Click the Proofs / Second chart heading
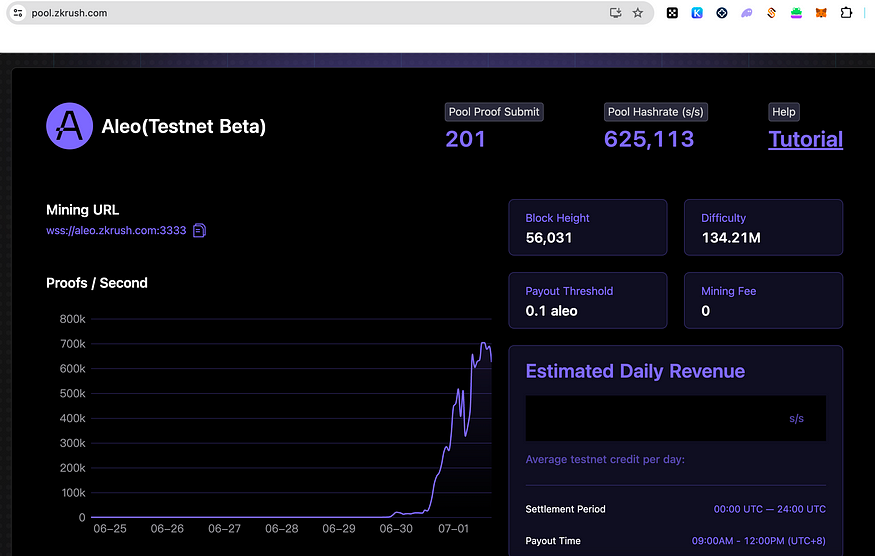 click(x=97, y=283)
